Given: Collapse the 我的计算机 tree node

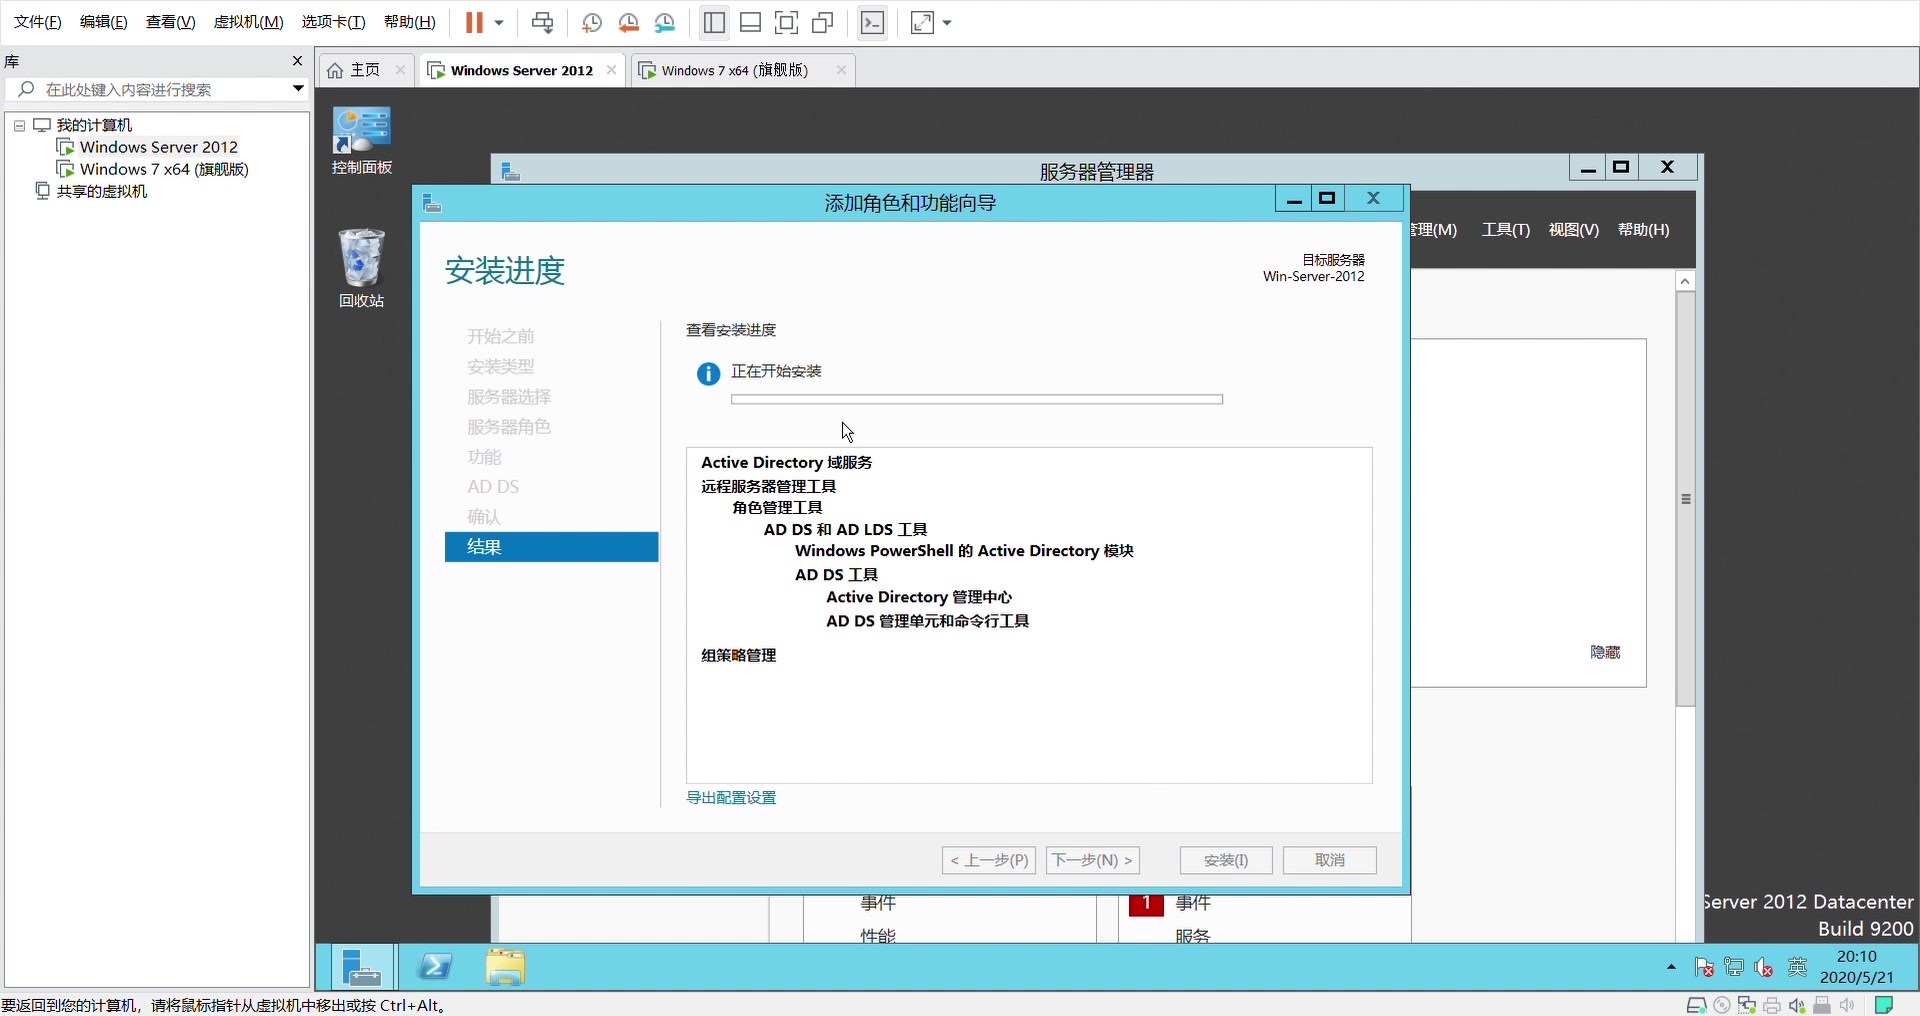Looking at the screenshot, I should [19, 126].
